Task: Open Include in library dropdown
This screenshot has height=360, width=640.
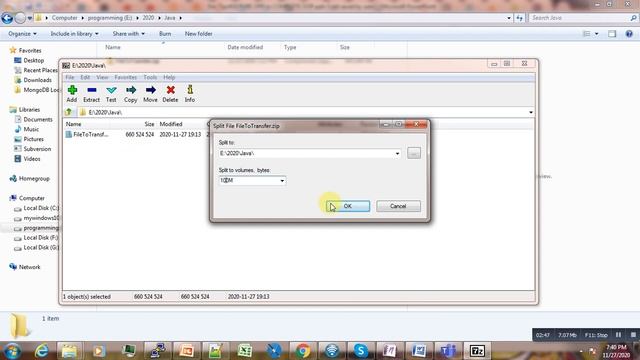Action: (74, 34)
